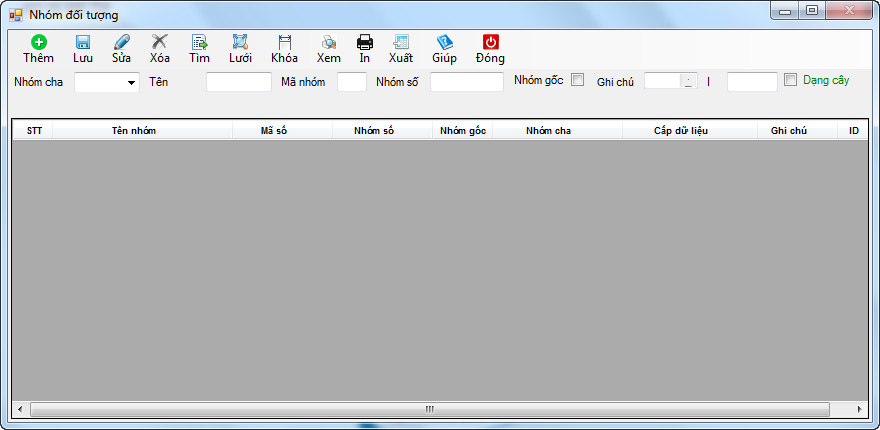This screenshot has height=430, width=880.
Task: Click the Mã số column header
Action: [x=282, y=131]
